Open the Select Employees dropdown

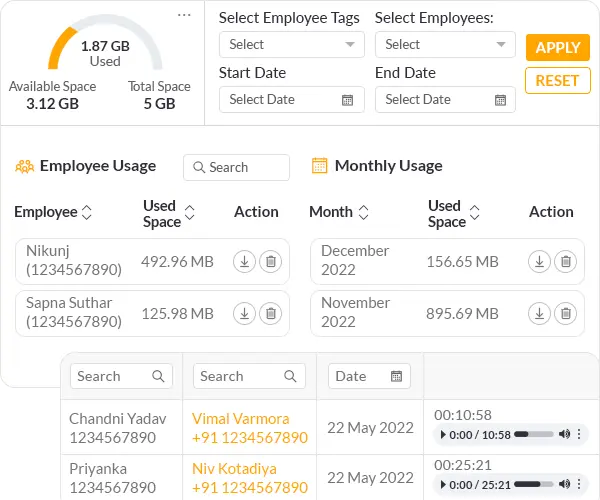point(445,45)
